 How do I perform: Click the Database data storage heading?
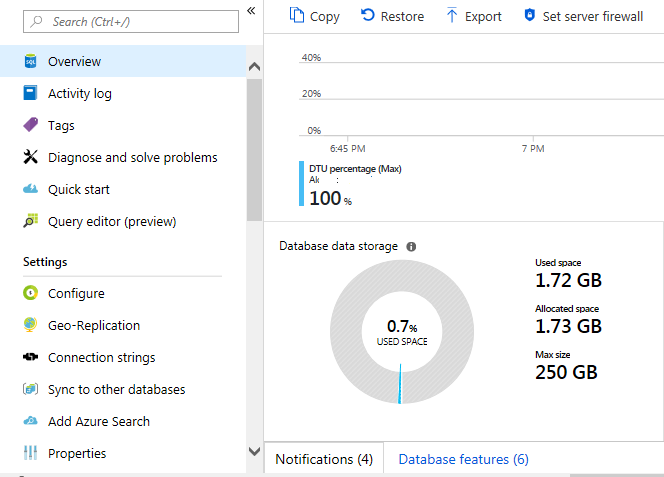(x=338, y=246)
